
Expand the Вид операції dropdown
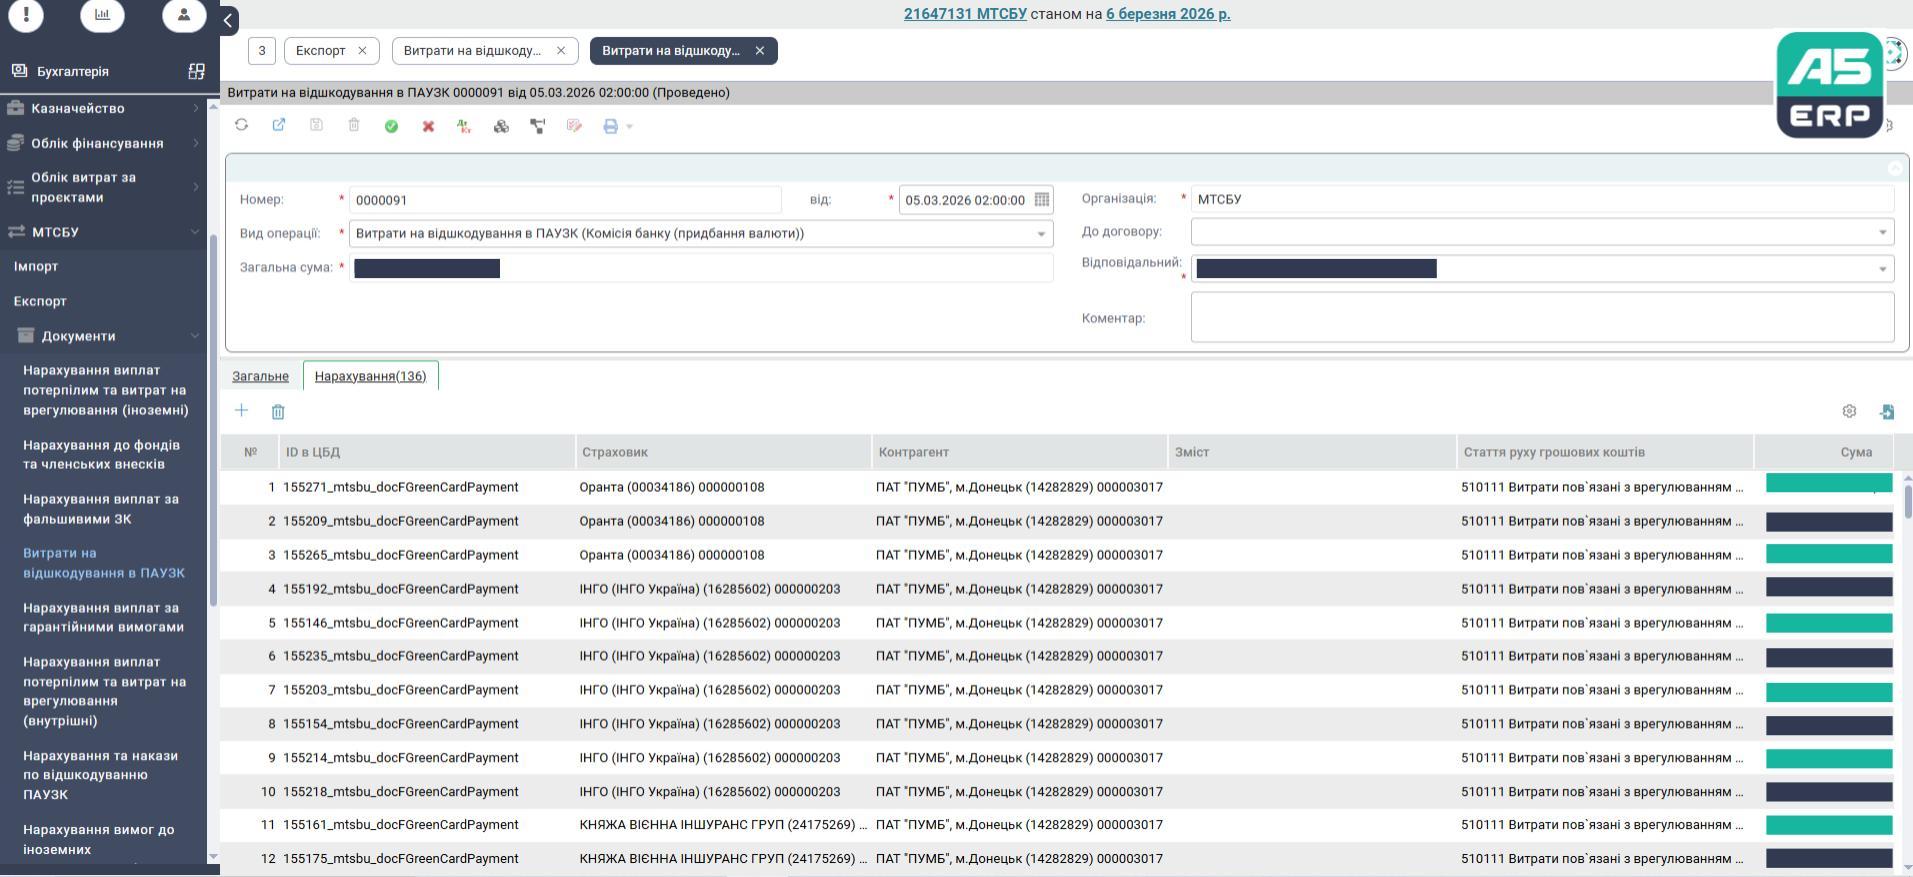[1040, 234]
